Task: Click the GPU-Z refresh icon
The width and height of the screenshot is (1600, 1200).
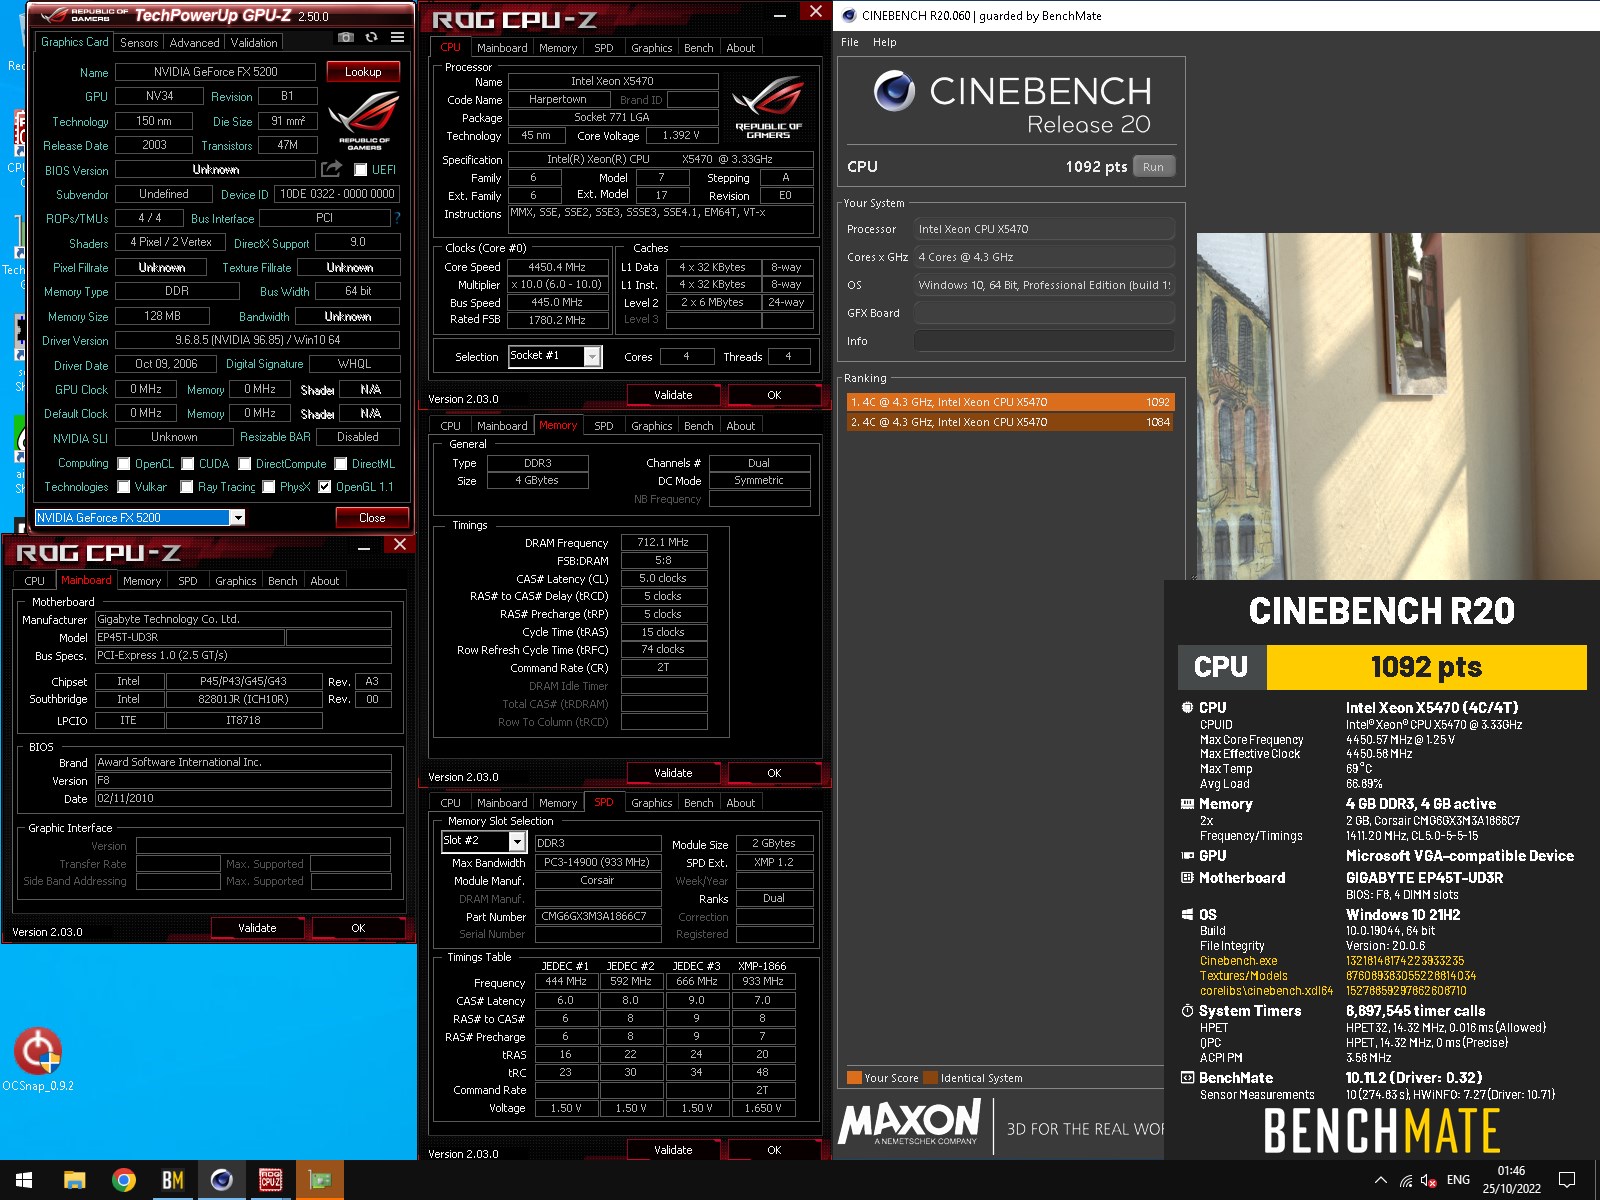Action: (371, 37)
